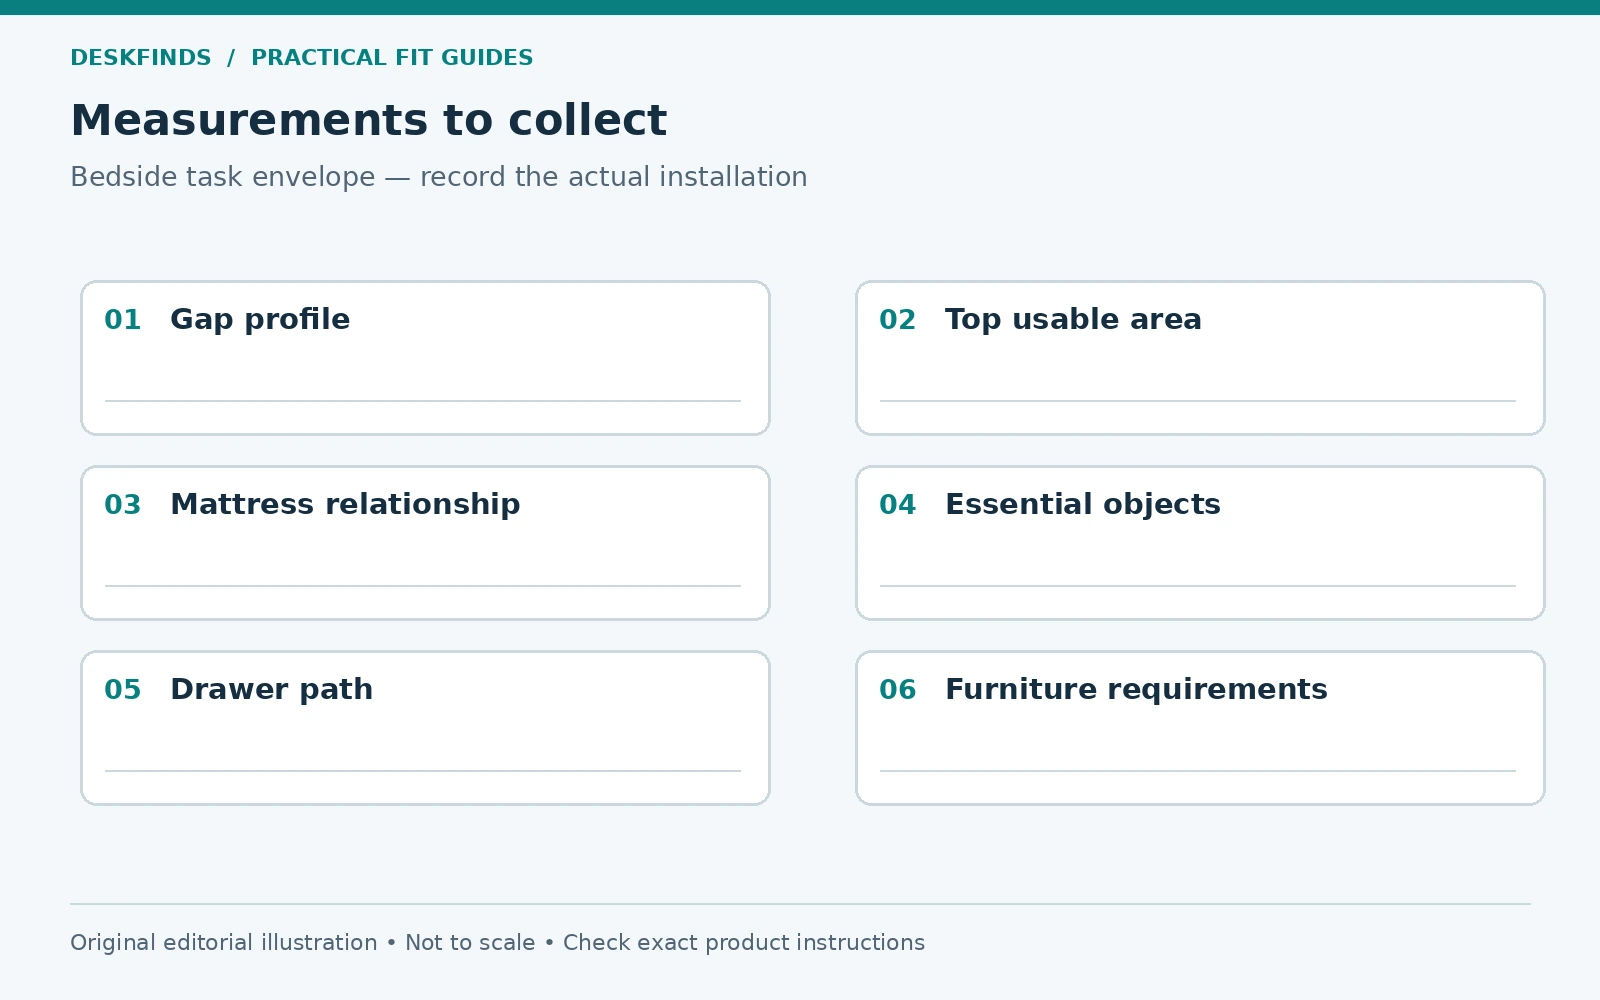Click the number 04 label
This screenshot has width=1600, height=1000.
(898, 505)
